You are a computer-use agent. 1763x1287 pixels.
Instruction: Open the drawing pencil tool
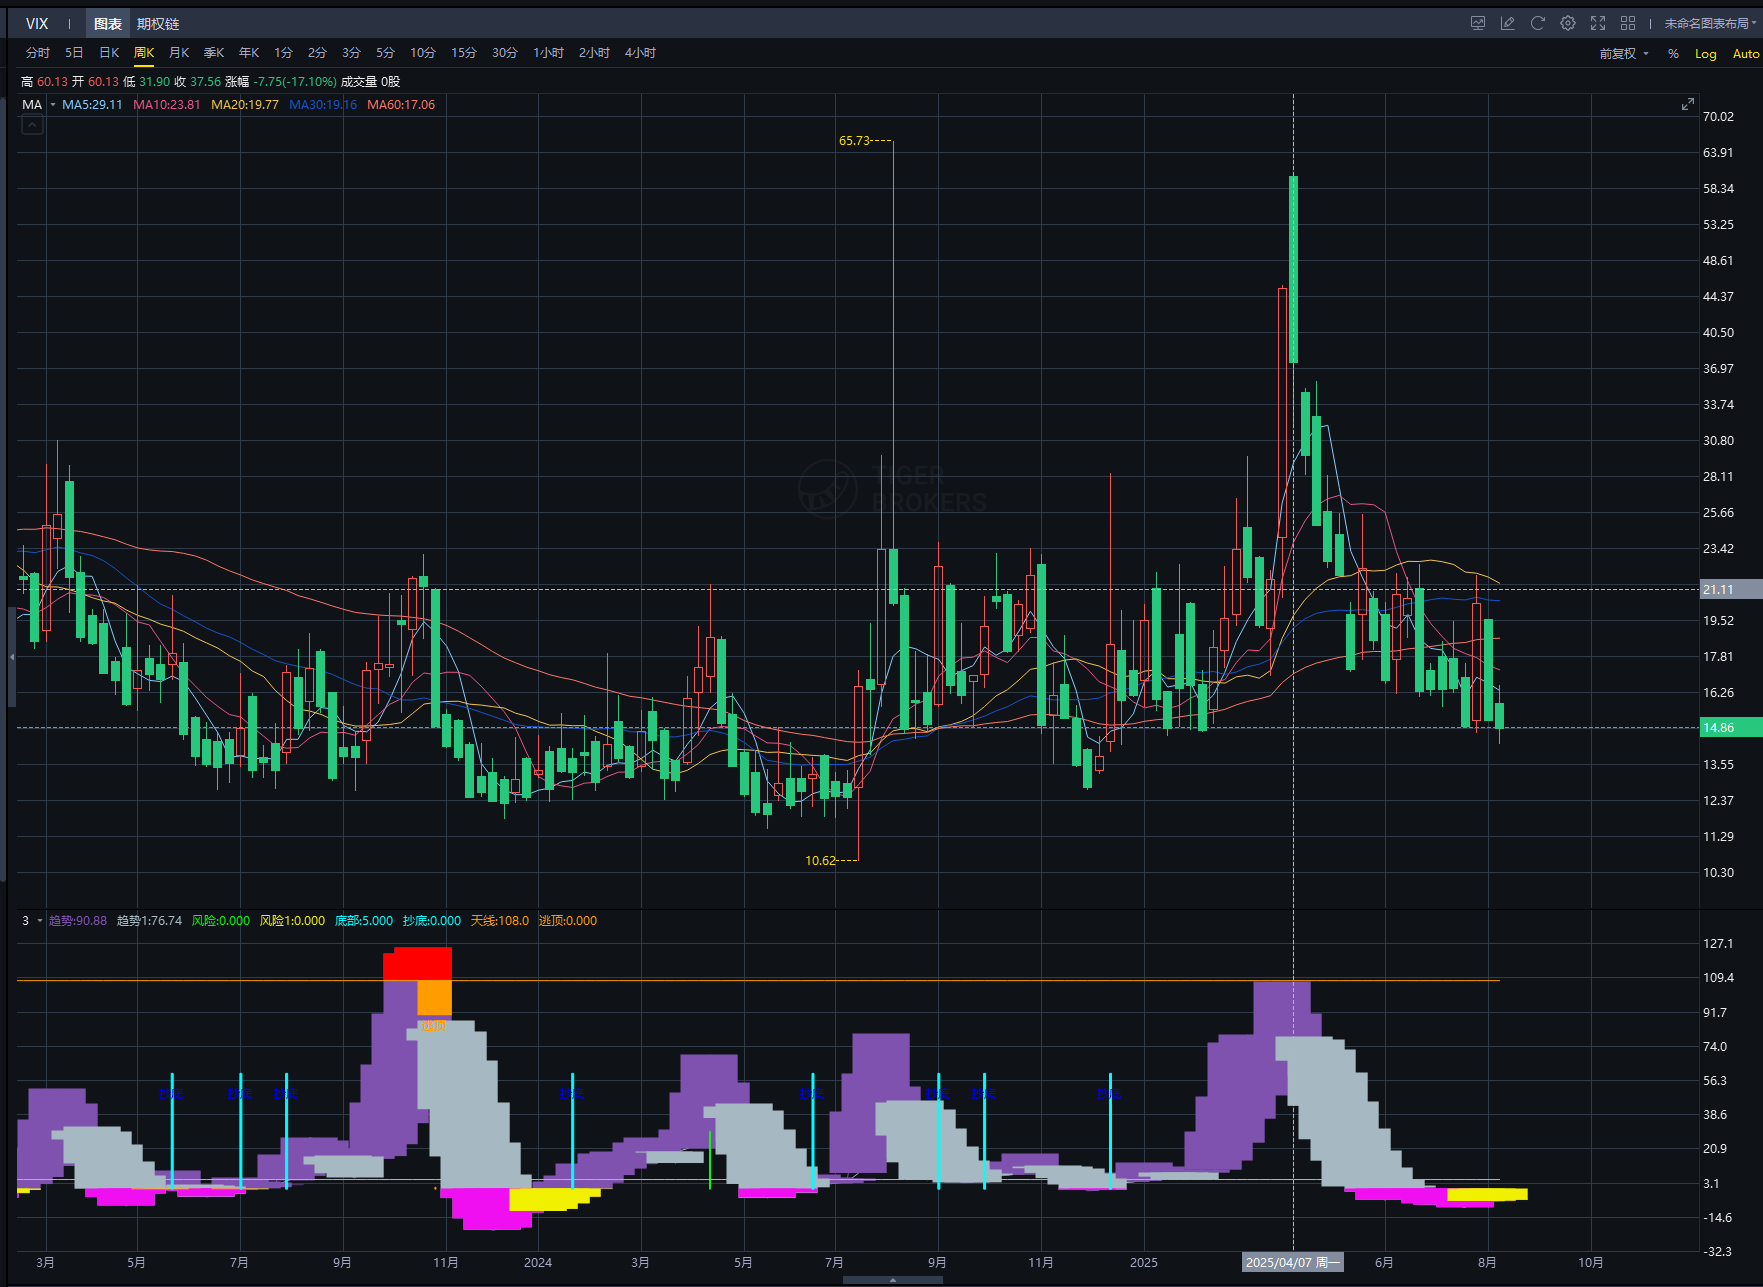point(1507,23)
